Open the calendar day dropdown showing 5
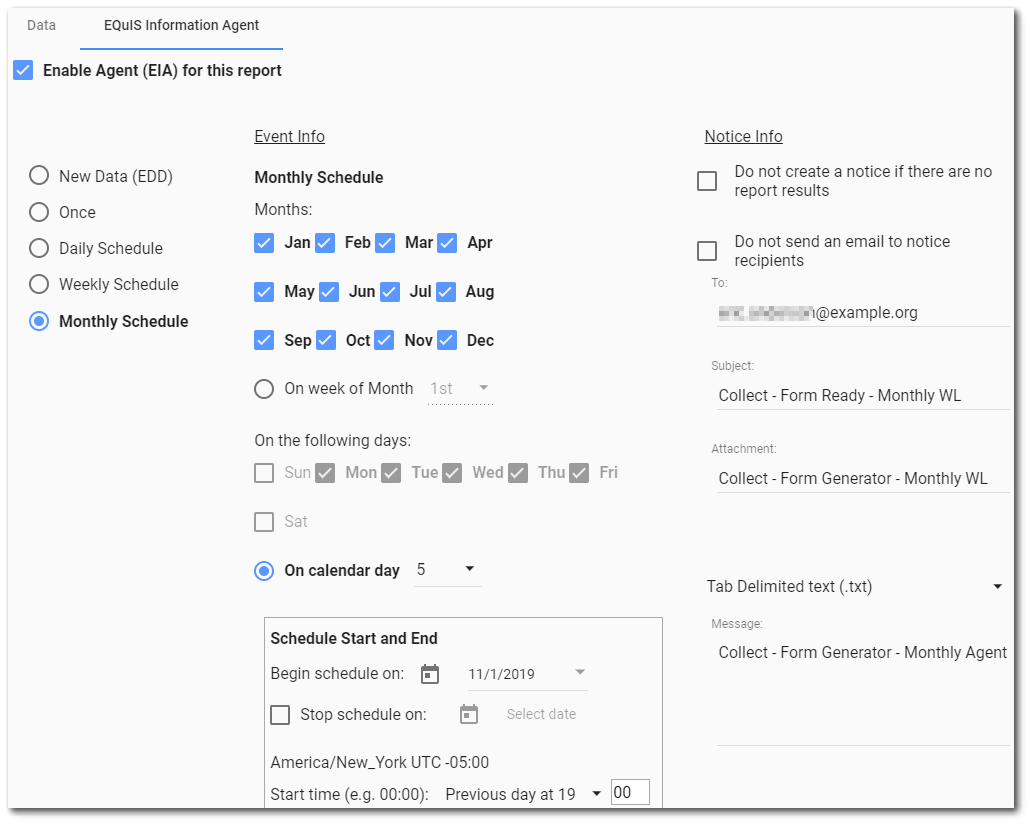This screenshot has height=824, width=1030. [x=470, y=569]
